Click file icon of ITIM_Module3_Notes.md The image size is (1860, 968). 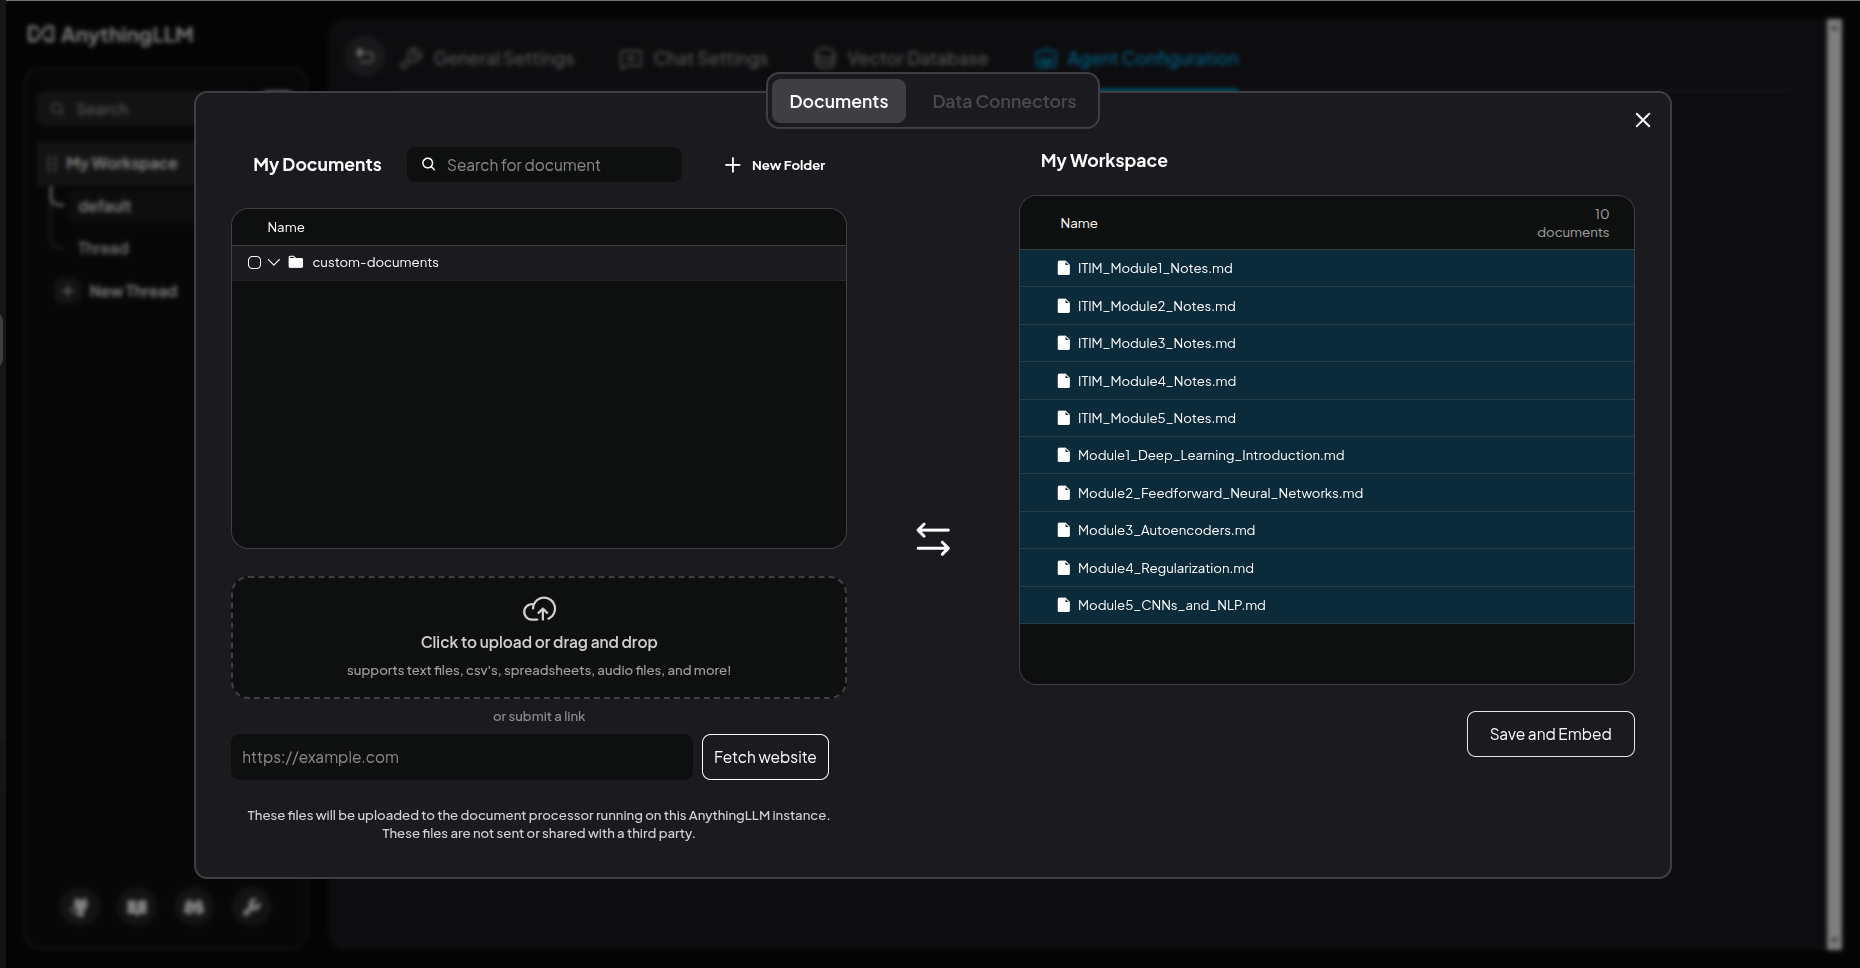click(1064, 343)
